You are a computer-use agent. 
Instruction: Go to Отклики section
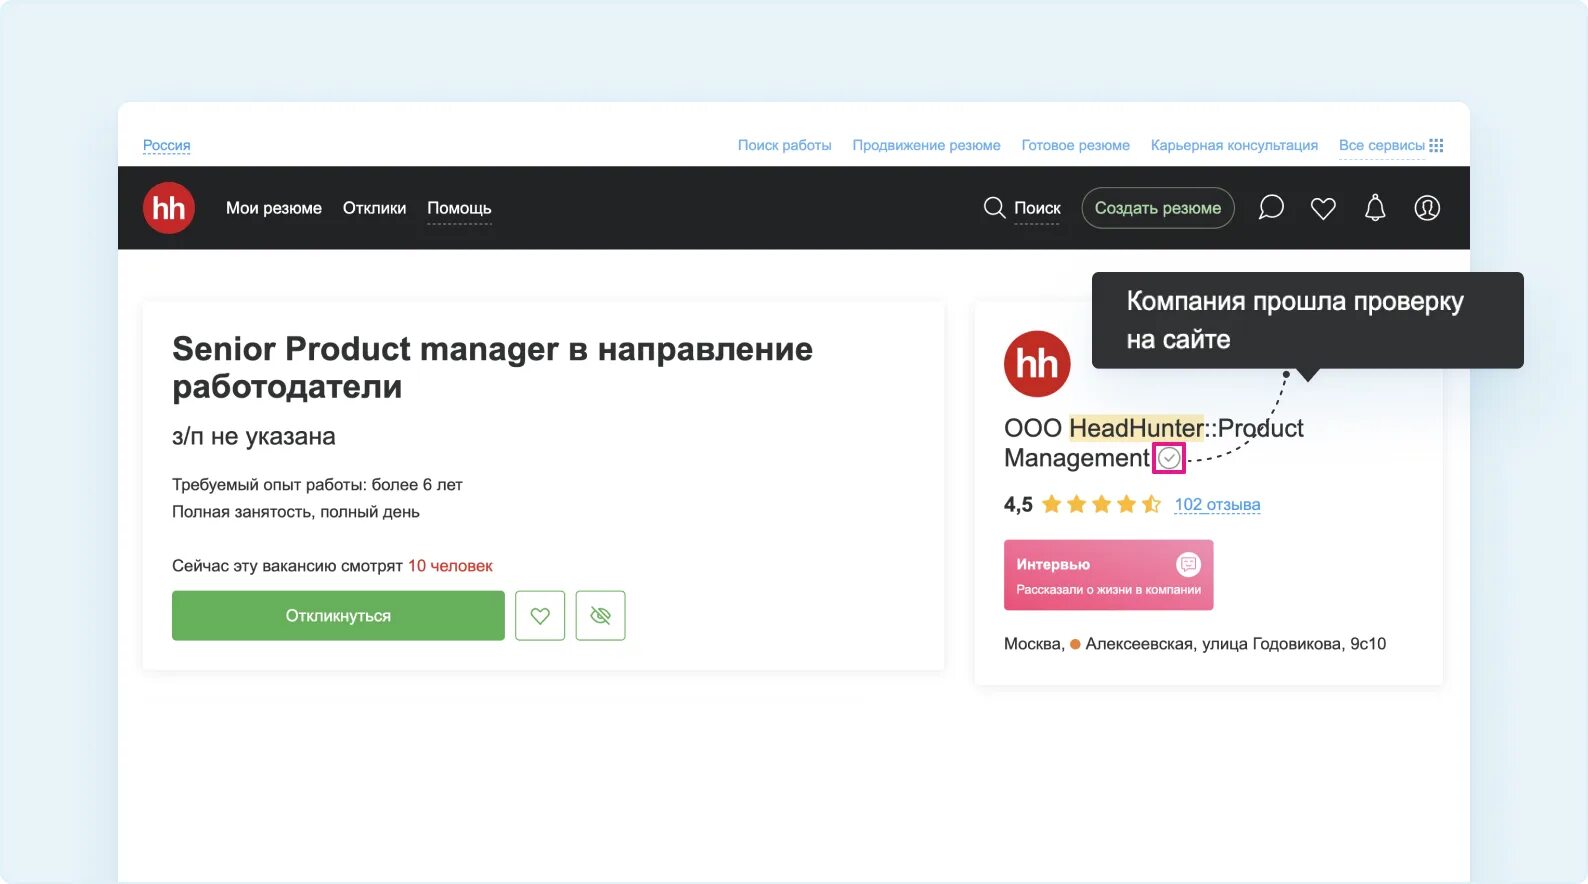[374, 208]
